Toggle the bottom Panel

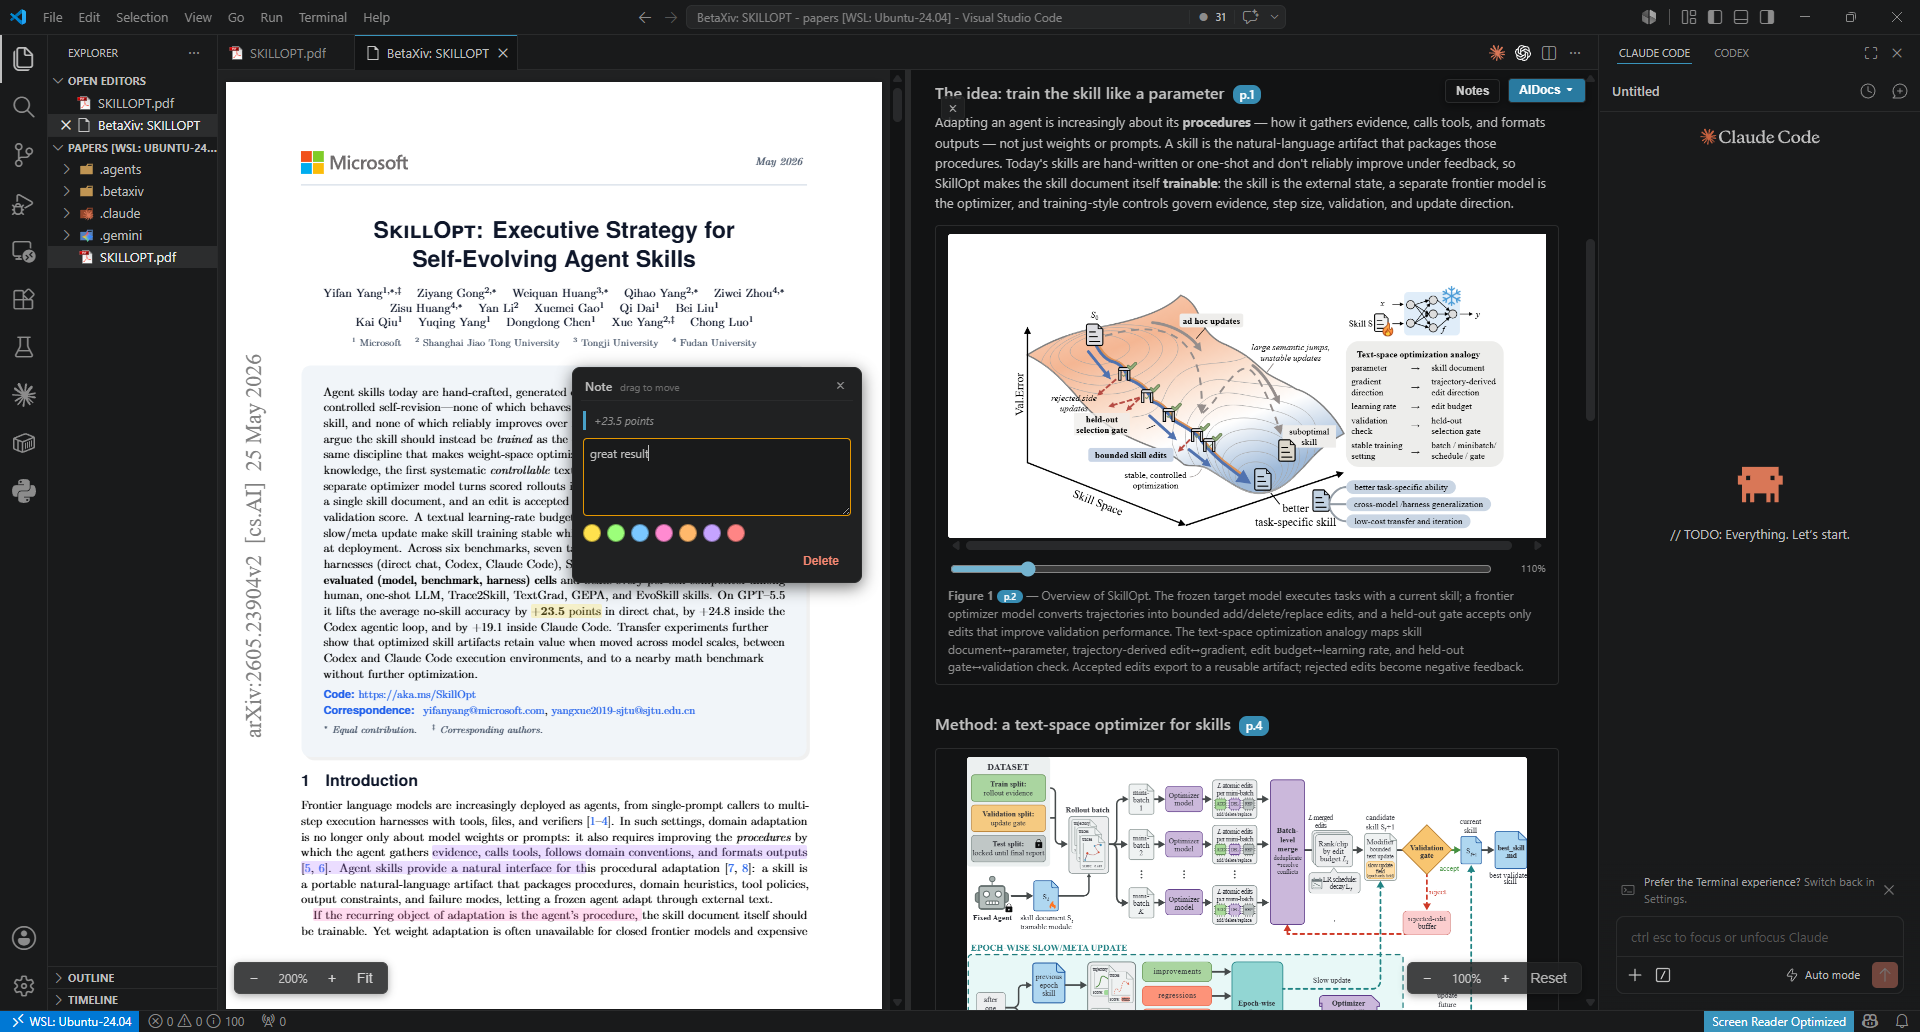coord(1741,17)
